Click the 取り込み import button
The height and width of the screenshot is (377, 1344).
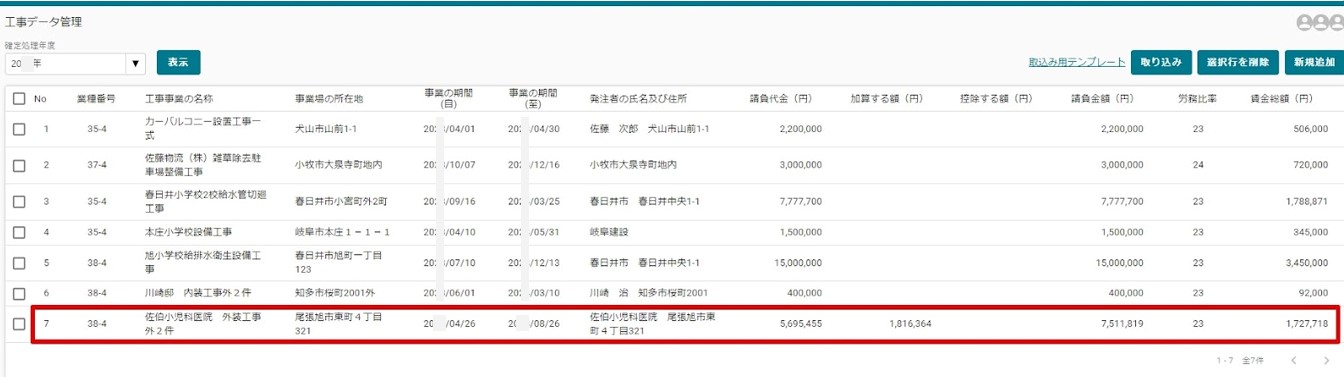pyautogui.click(x=1161, y=62)
